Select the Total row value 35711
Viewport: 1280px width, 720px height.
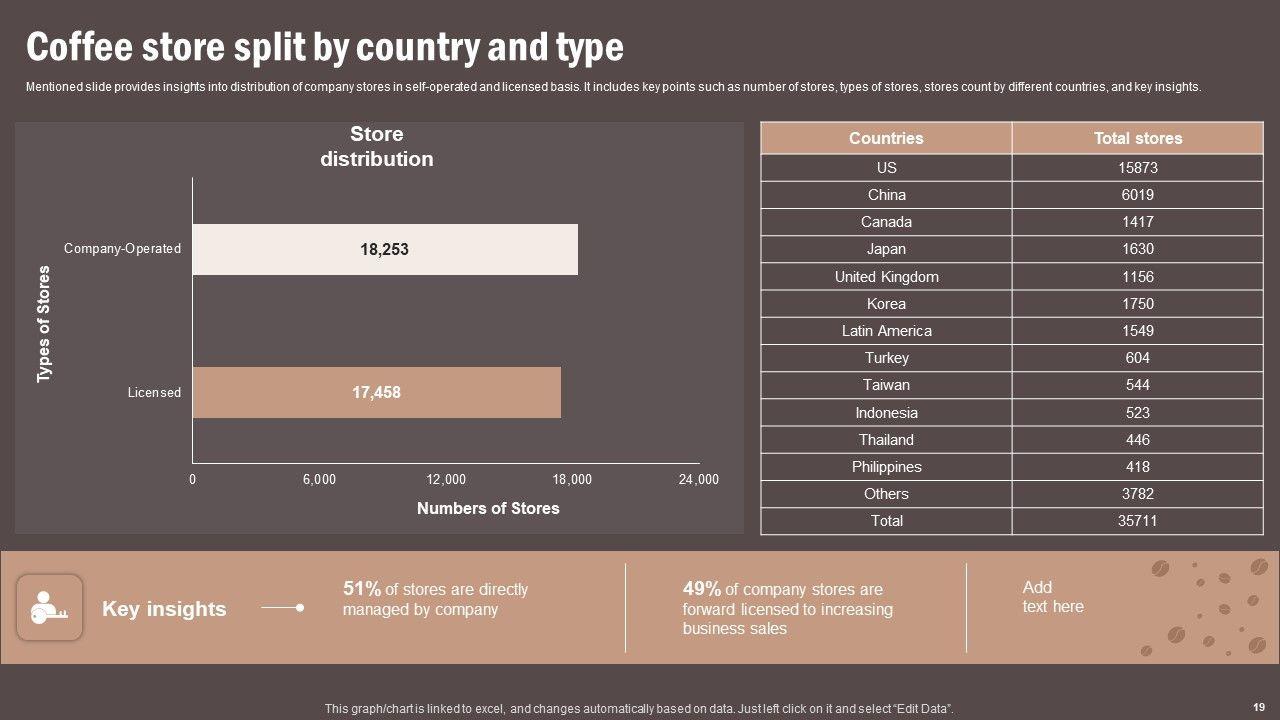click(1137, 521)
